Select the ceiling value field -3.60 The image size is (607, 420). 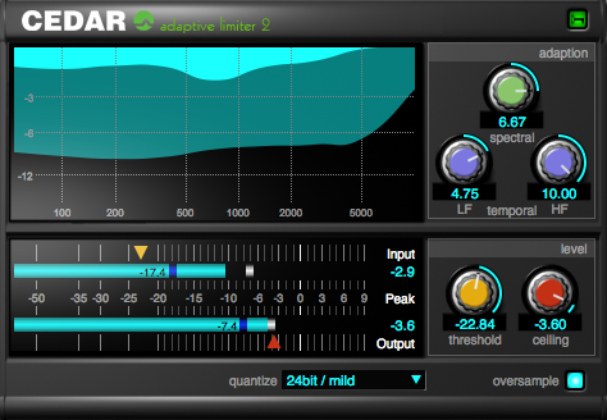click(550, 324)
